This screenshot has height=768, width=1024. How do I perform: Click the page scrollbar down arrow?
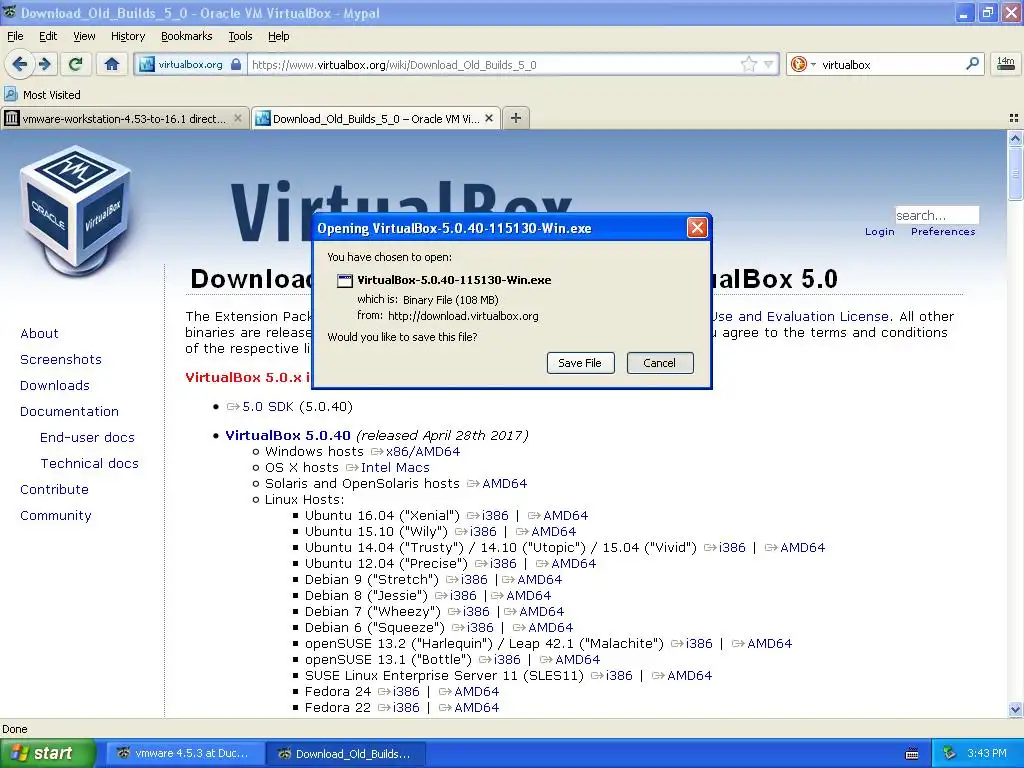click(1015, 709)
